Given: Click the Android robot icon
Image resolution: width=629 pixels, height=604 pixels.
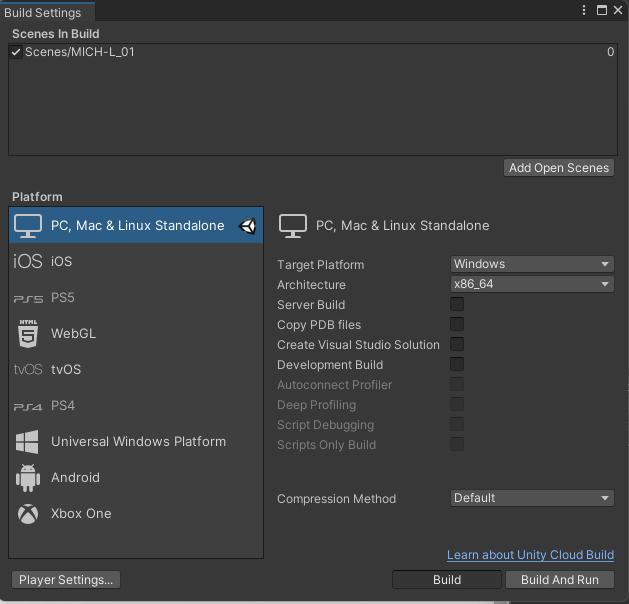Looking at the screenshot, I should [28, 478].
